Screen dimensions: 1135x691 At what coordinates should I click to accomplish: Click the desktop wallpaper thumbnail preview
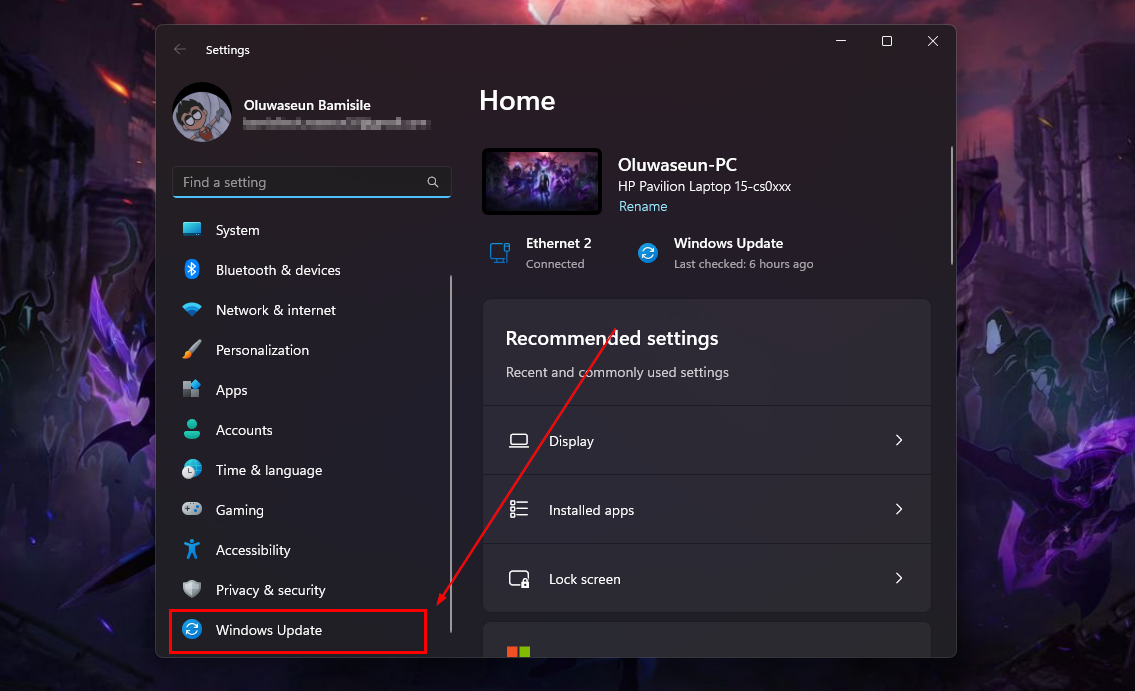[x=542, y=181]
